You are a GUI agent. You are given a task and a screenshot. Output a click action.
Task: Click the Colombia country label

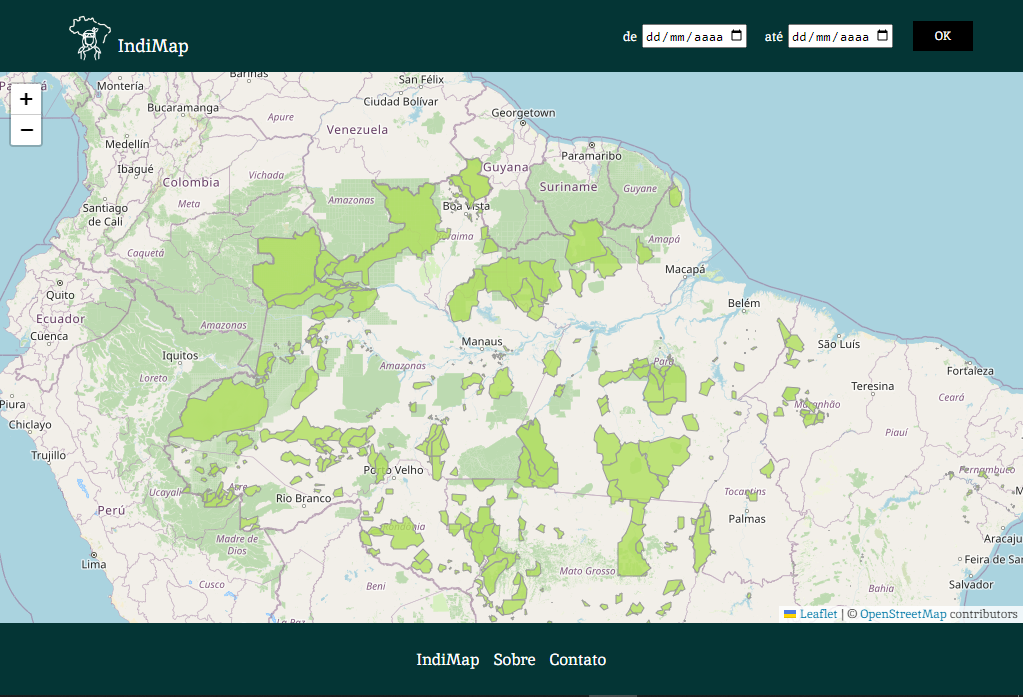pos(191,182)
